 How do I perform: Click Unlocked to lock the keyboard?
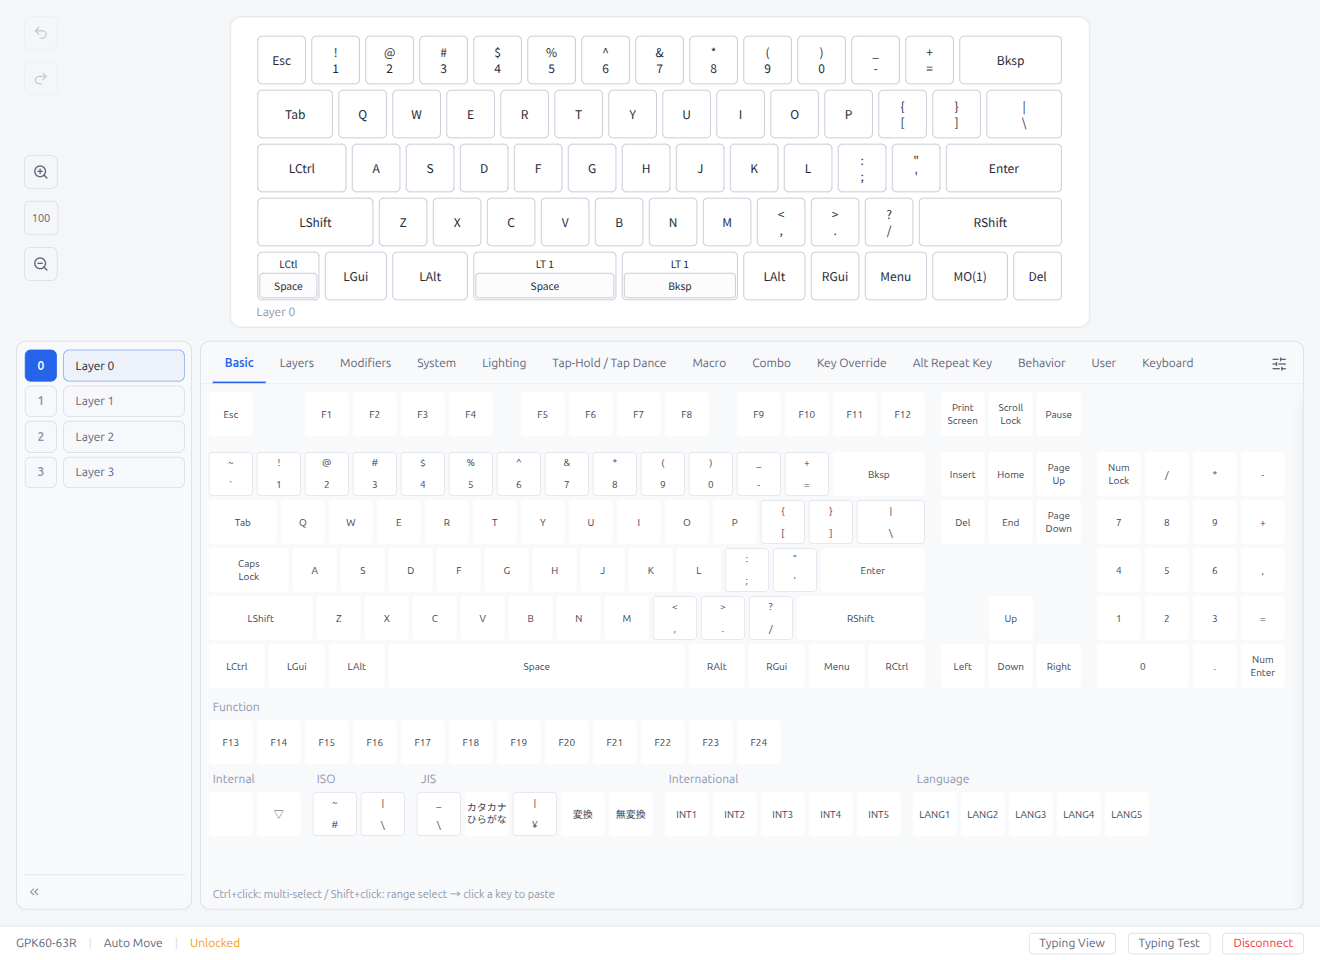(x=214, y=942)
